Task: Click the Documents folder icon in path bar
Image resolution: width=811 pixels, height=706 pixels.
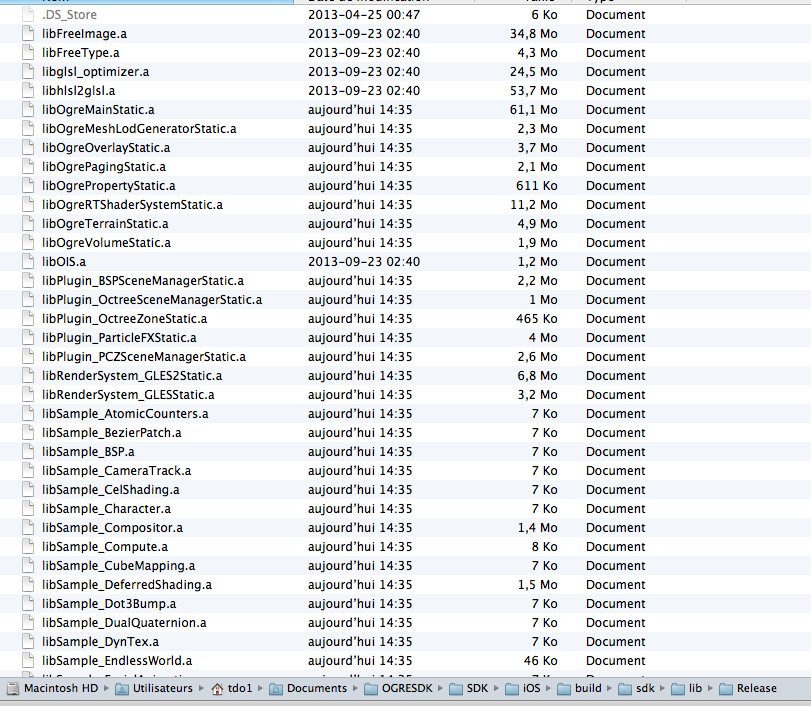Action: (276, 688)
